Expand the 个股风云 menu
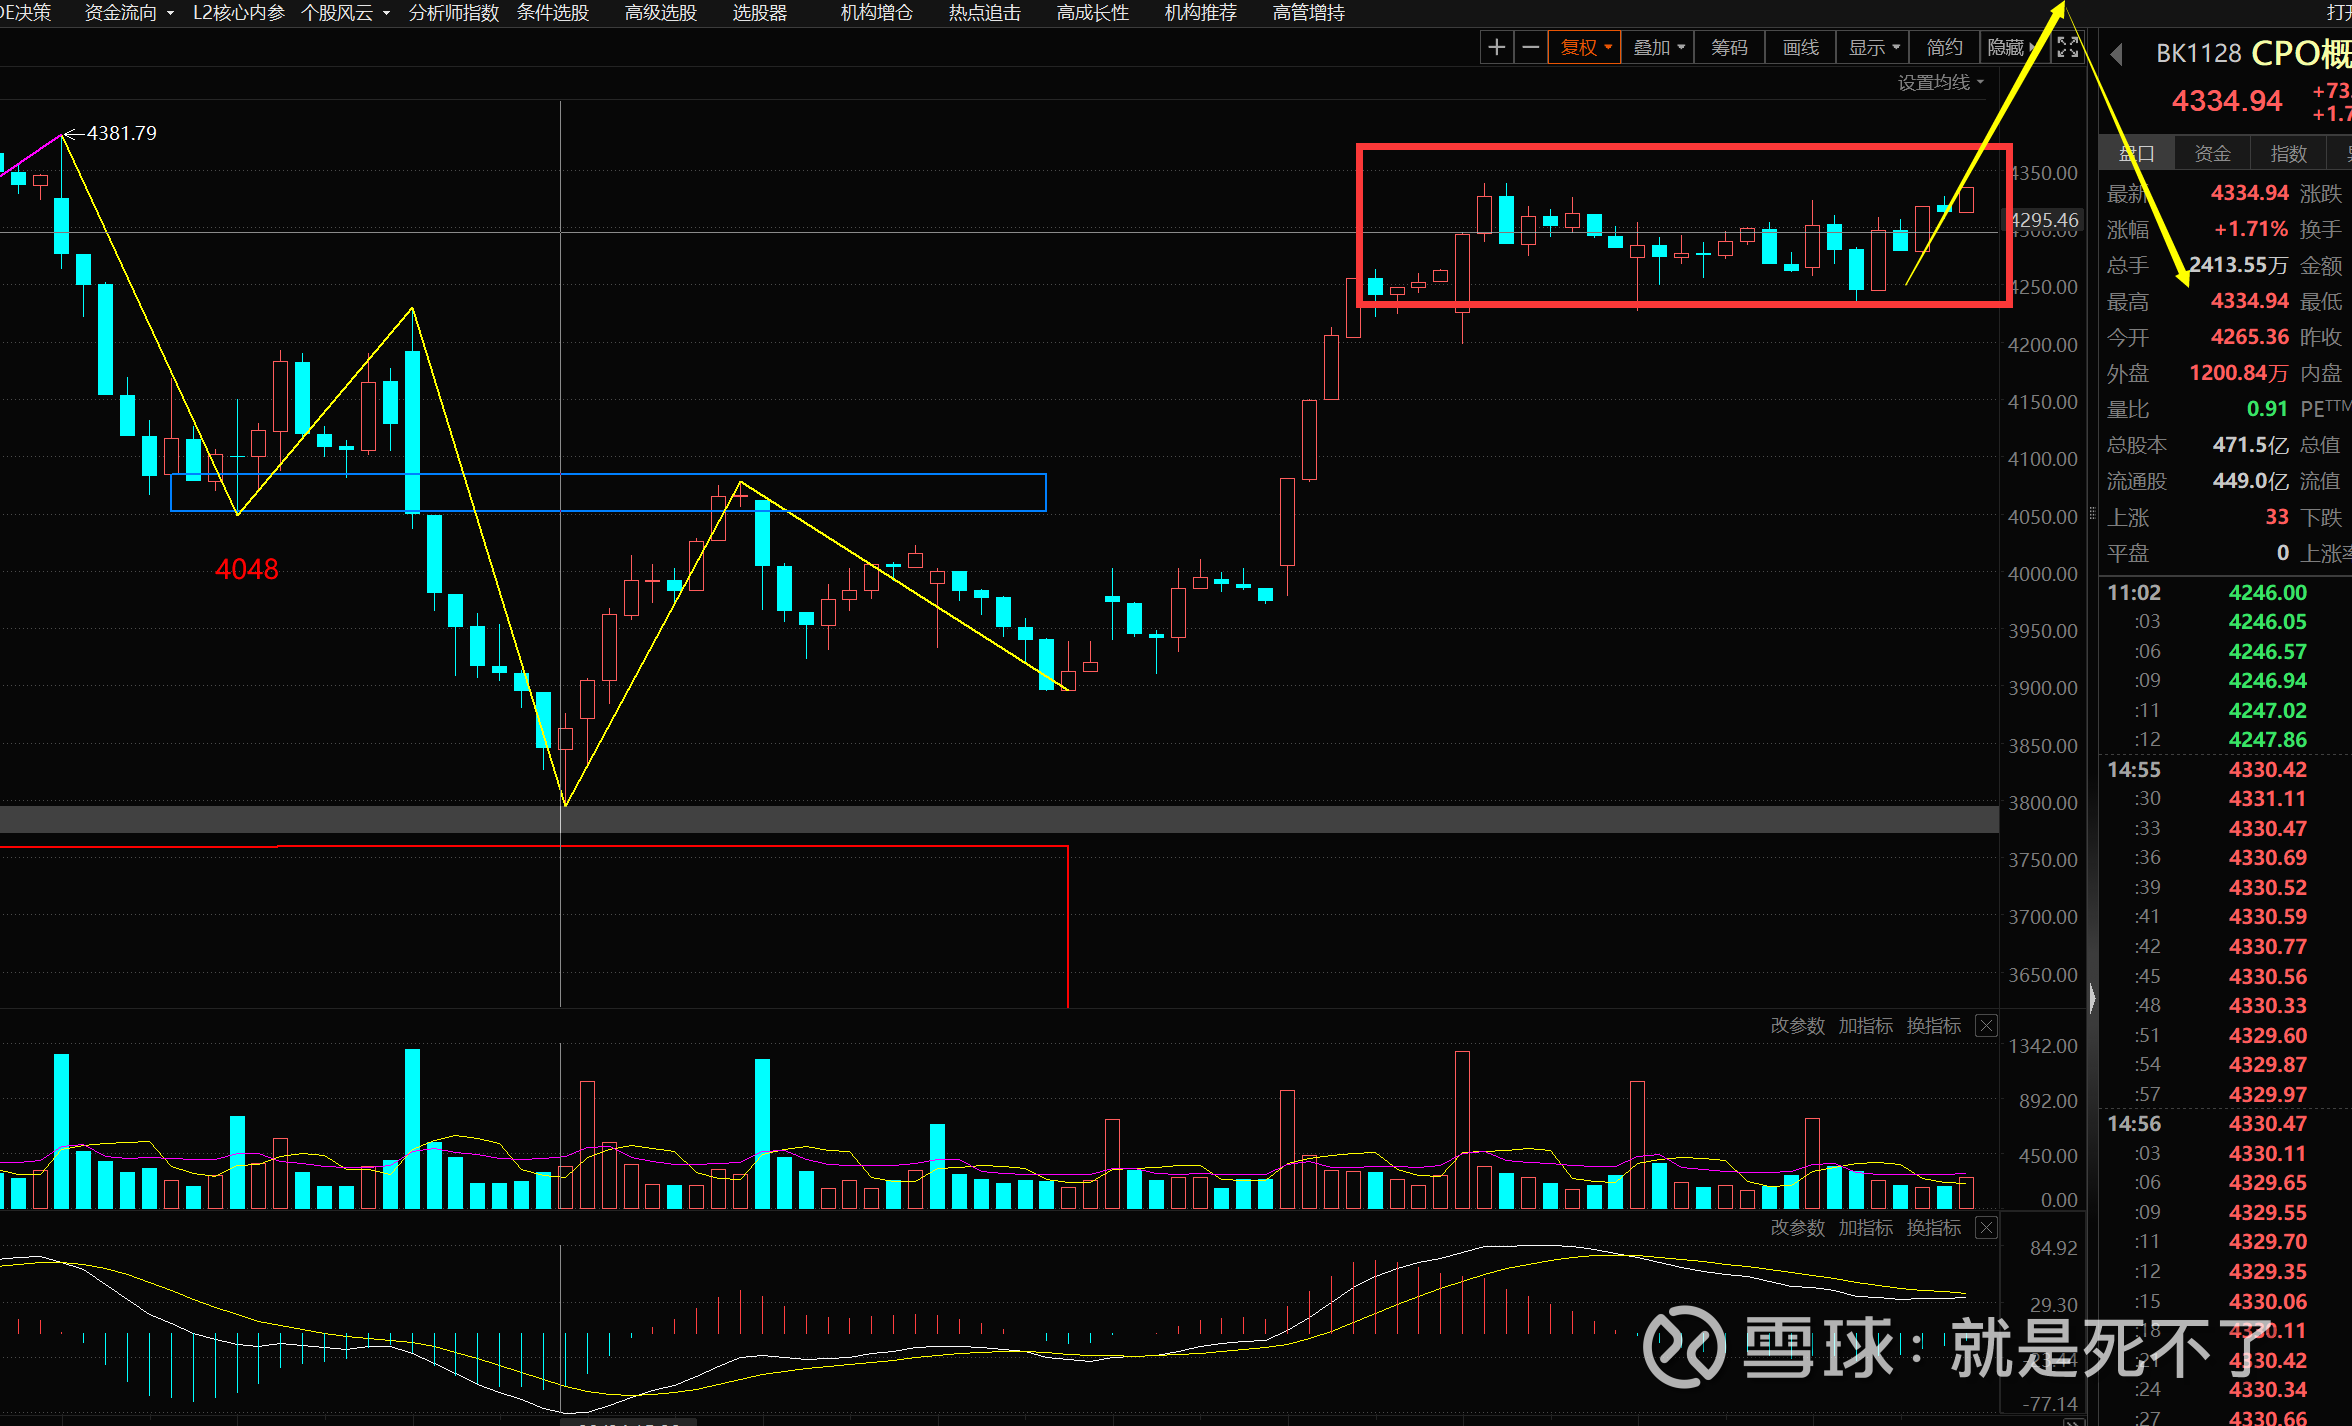The width and height of the screenshot is (2352, 1426). (345, 13)
